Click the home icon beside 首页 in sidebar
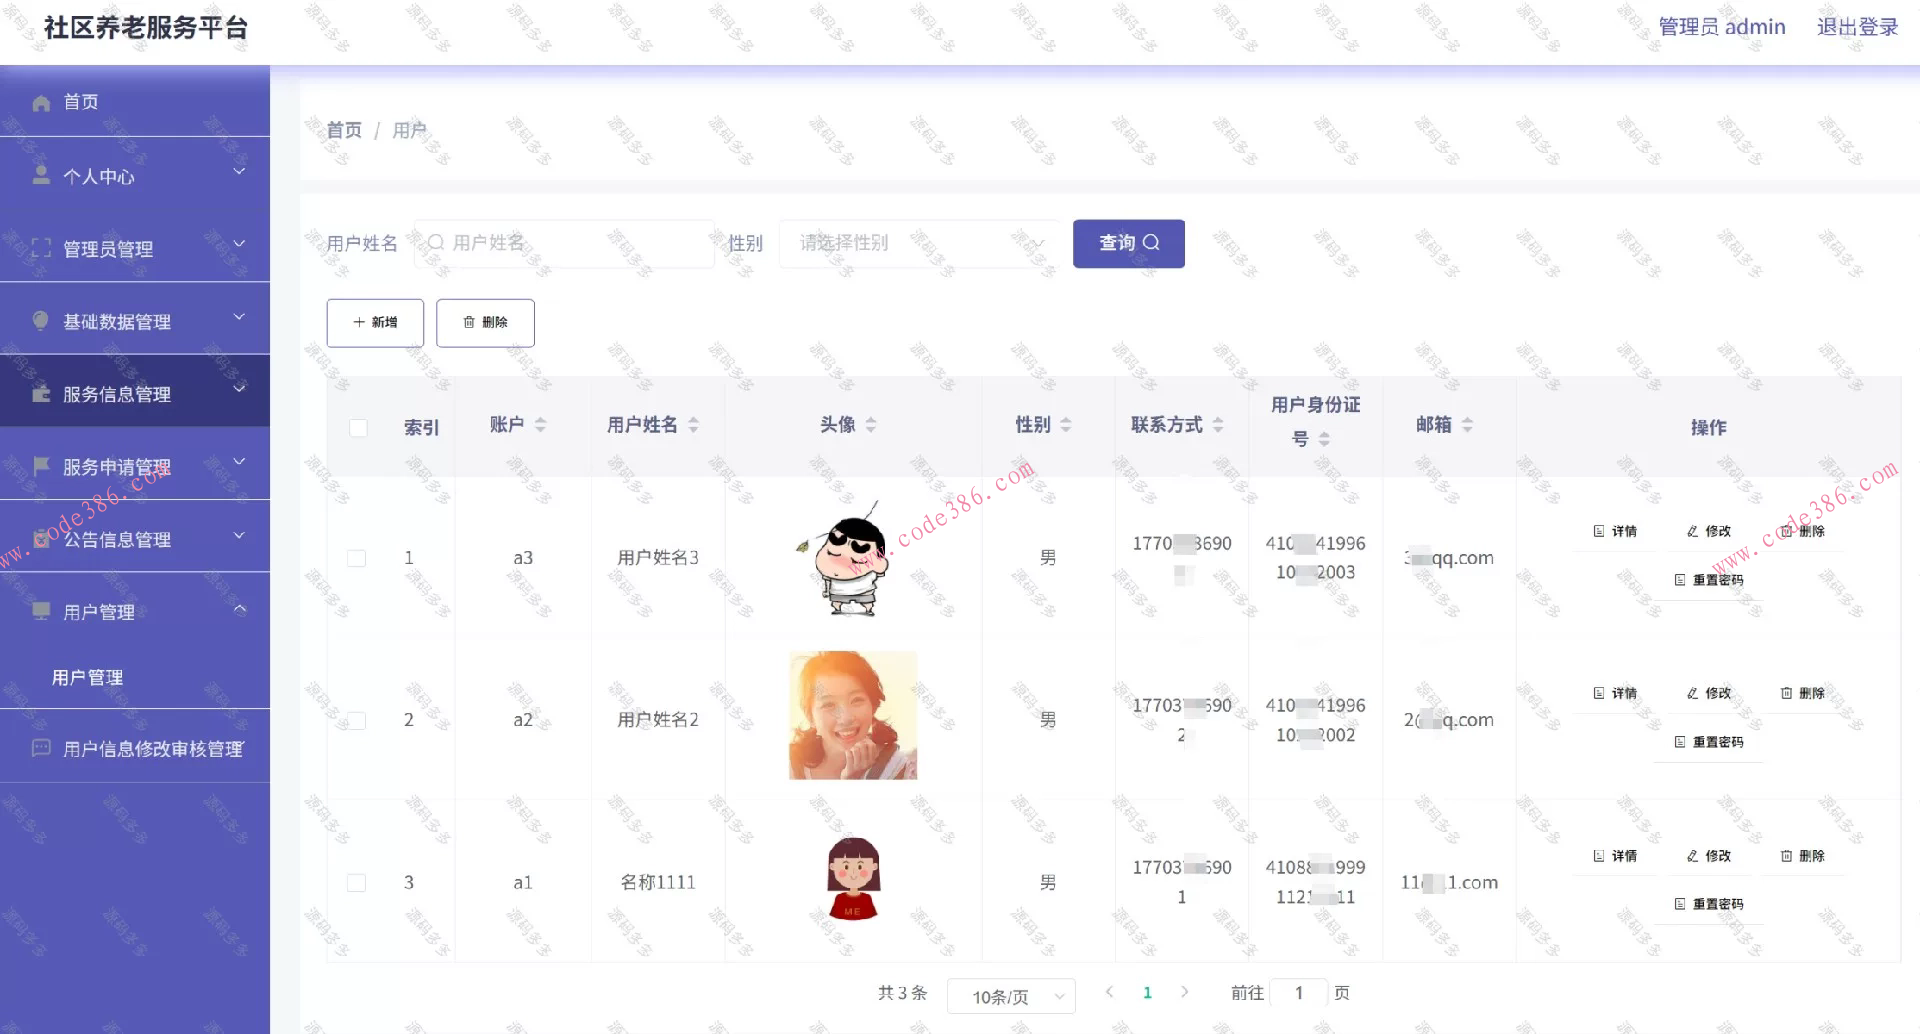 coord(41,101)
